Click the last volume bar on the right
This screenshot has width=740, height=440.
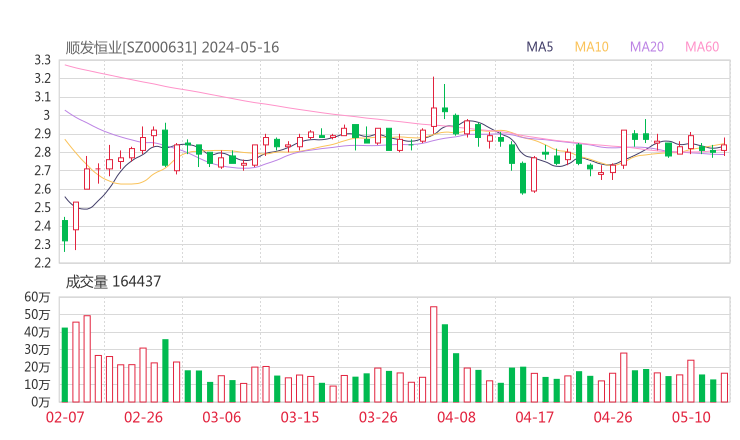[724, 388]
